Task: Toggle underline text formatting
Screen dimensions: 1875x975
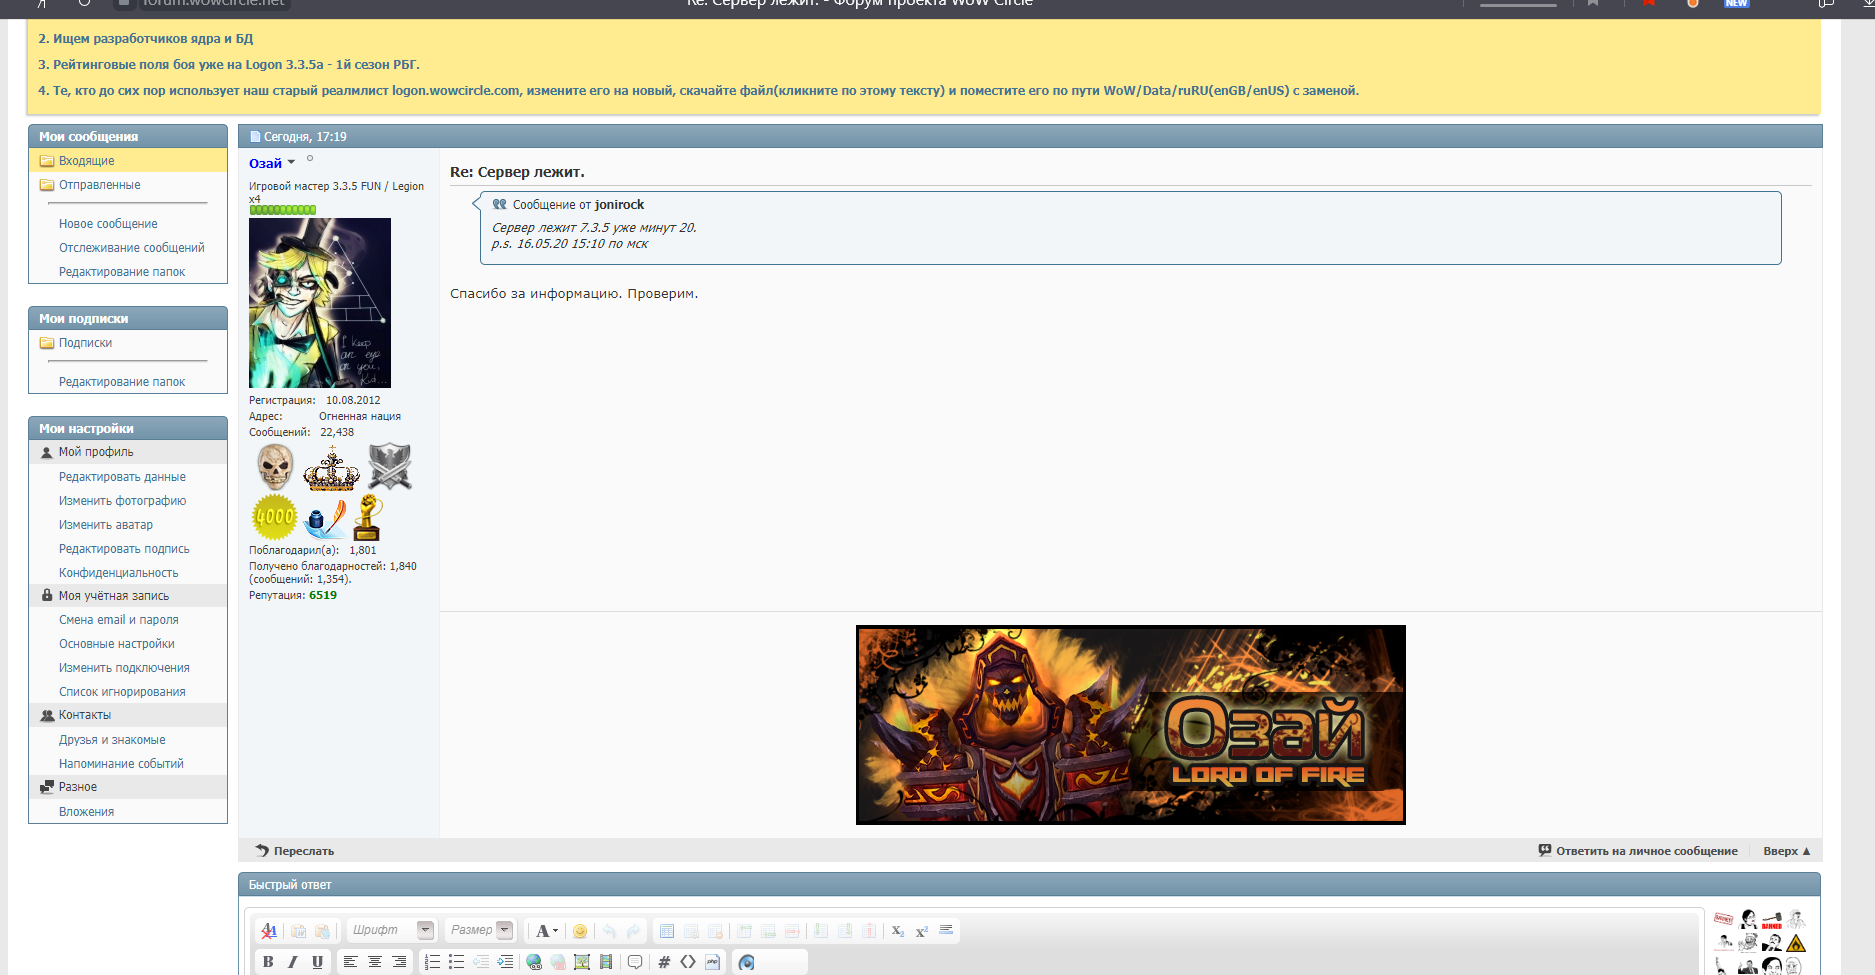Action: [317, 962]
